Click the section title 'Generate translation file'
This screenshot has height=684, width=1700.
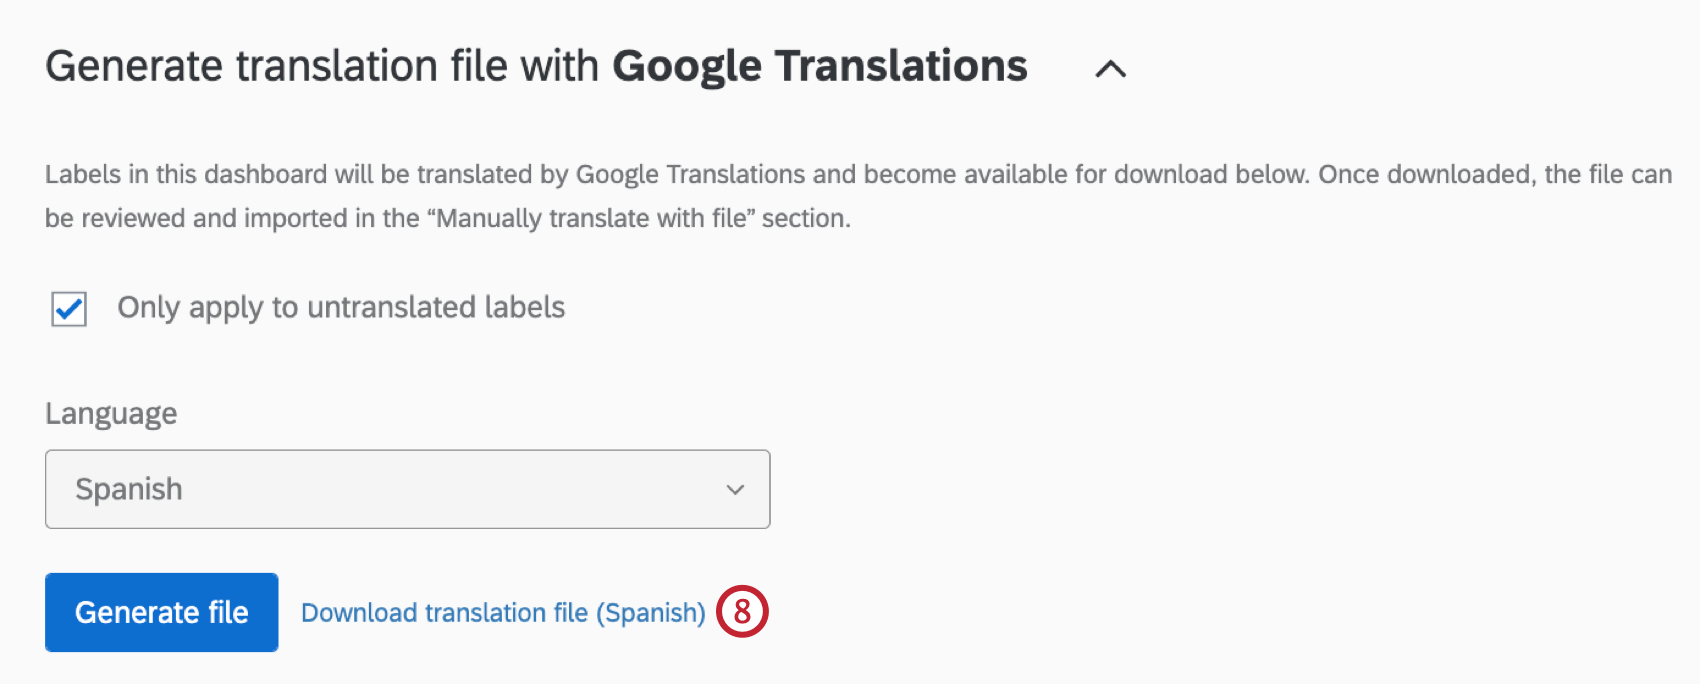(x=320, y=66)
